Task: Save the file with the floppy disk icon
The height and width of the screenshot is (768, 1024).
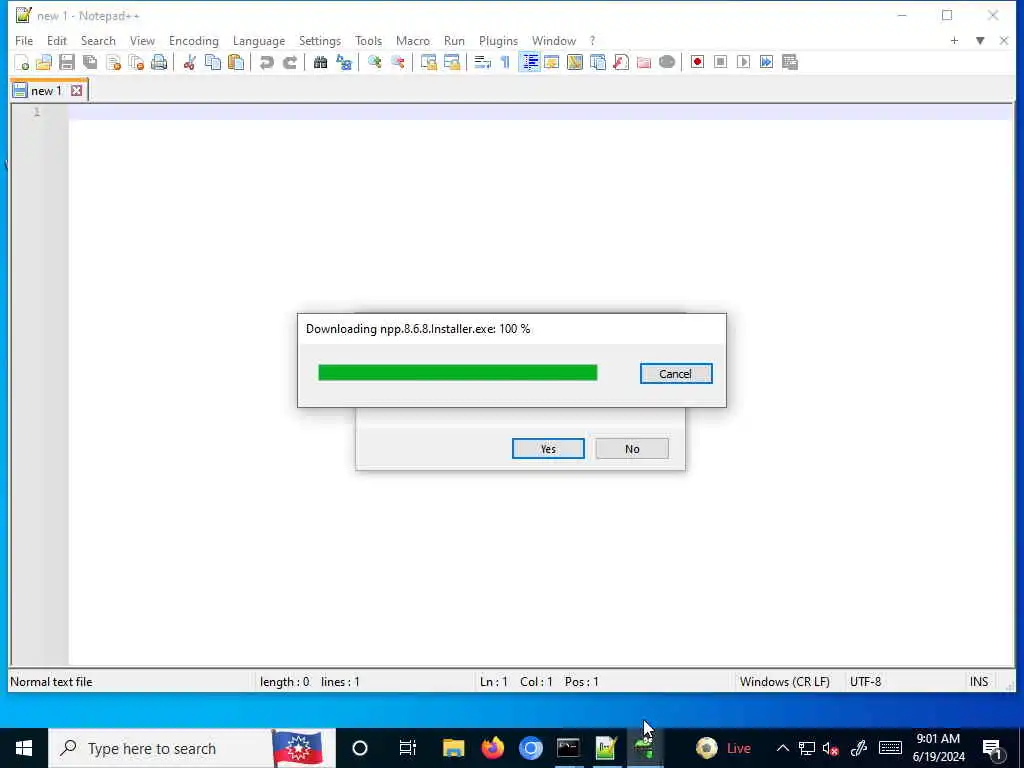Action: coord(67,62)
